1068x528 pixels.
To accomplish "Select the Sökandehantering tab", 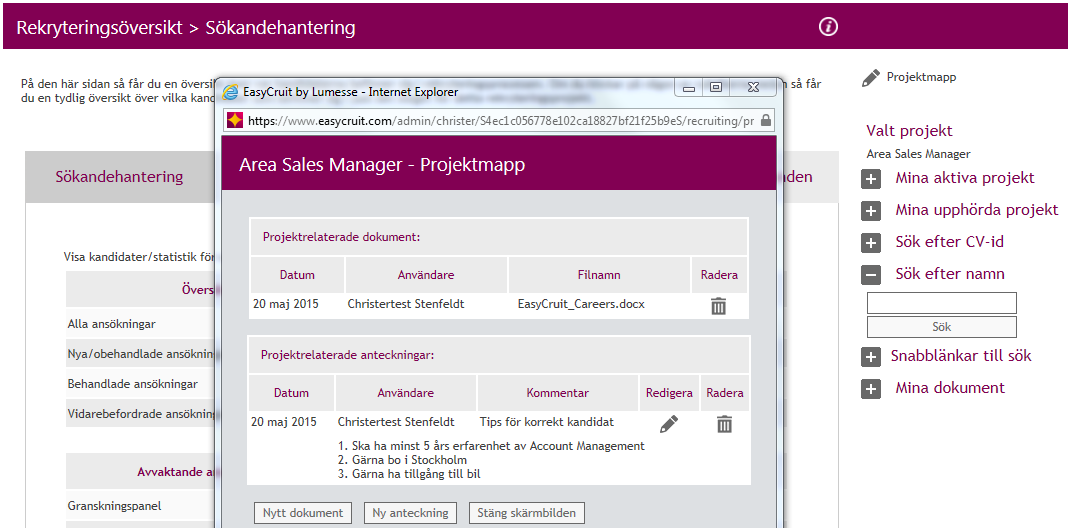I will point(119,176).
